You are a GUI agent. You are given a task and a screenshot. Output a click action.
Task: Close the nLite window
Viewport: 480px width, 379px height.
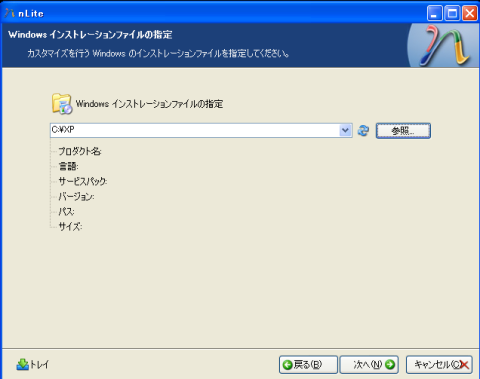click(x=470, y=13)
